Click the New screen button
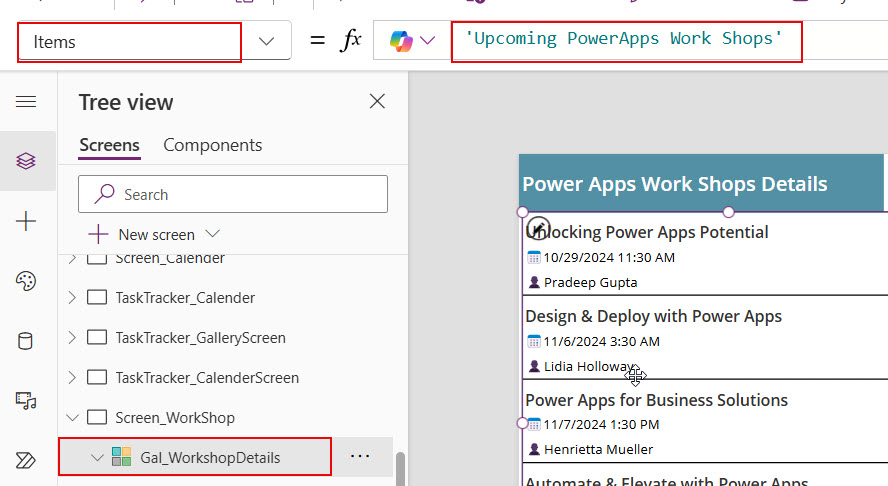This screenshot has width=888, height=486. point(142,235)
